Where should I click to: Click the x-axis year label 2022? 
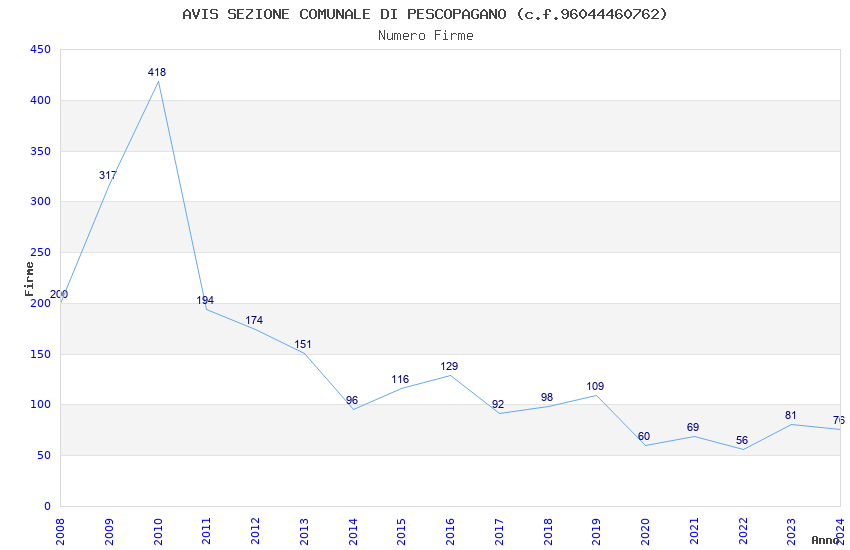[x=743, y=532]
